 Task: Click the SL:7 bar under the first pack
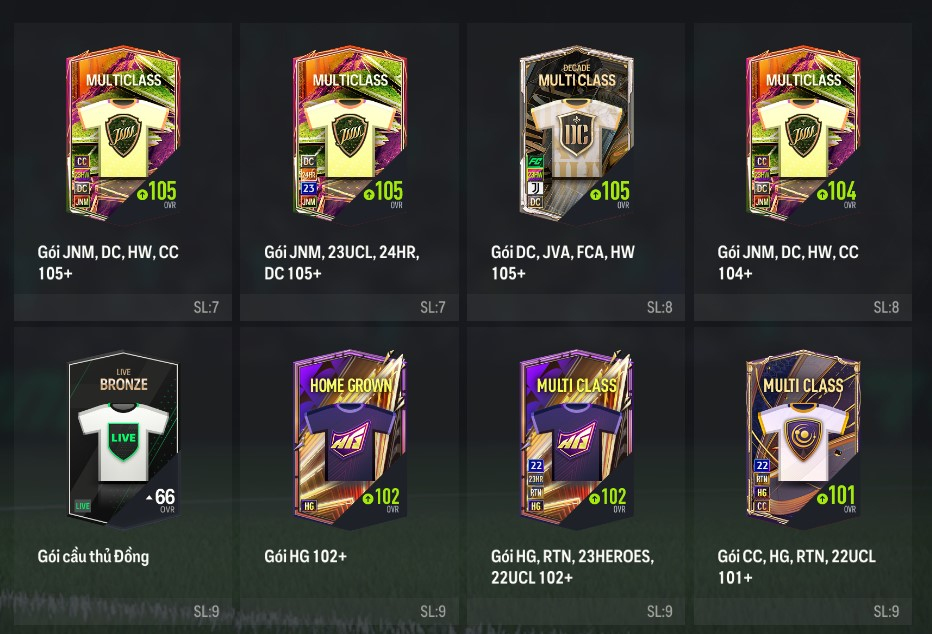123,307
